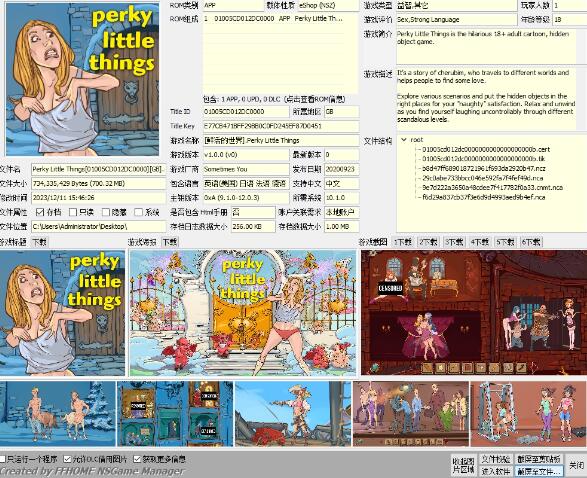This screenshot has height=478, width=587.
Task: Select the .tik file in the tree
Action: click(x=483, y=159)
